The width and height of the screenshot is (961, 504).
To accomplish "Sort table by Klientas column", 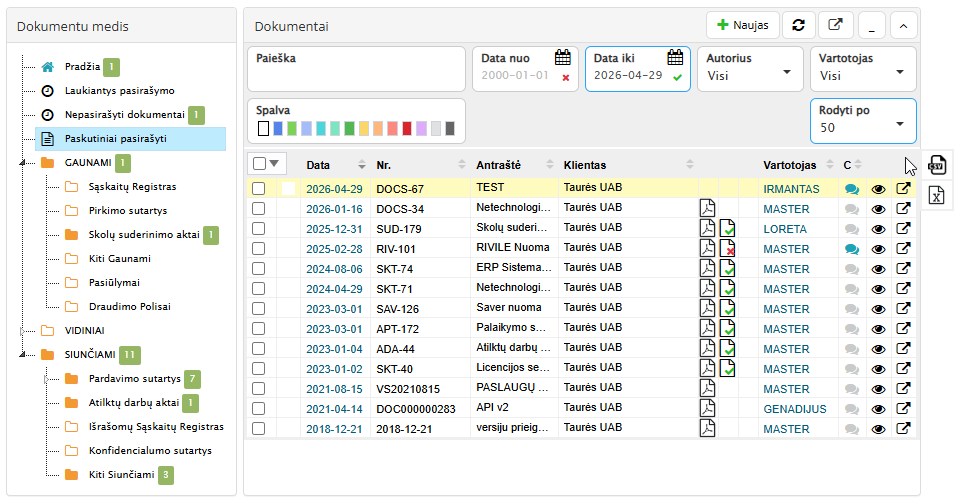I will (x=689, y=164).
